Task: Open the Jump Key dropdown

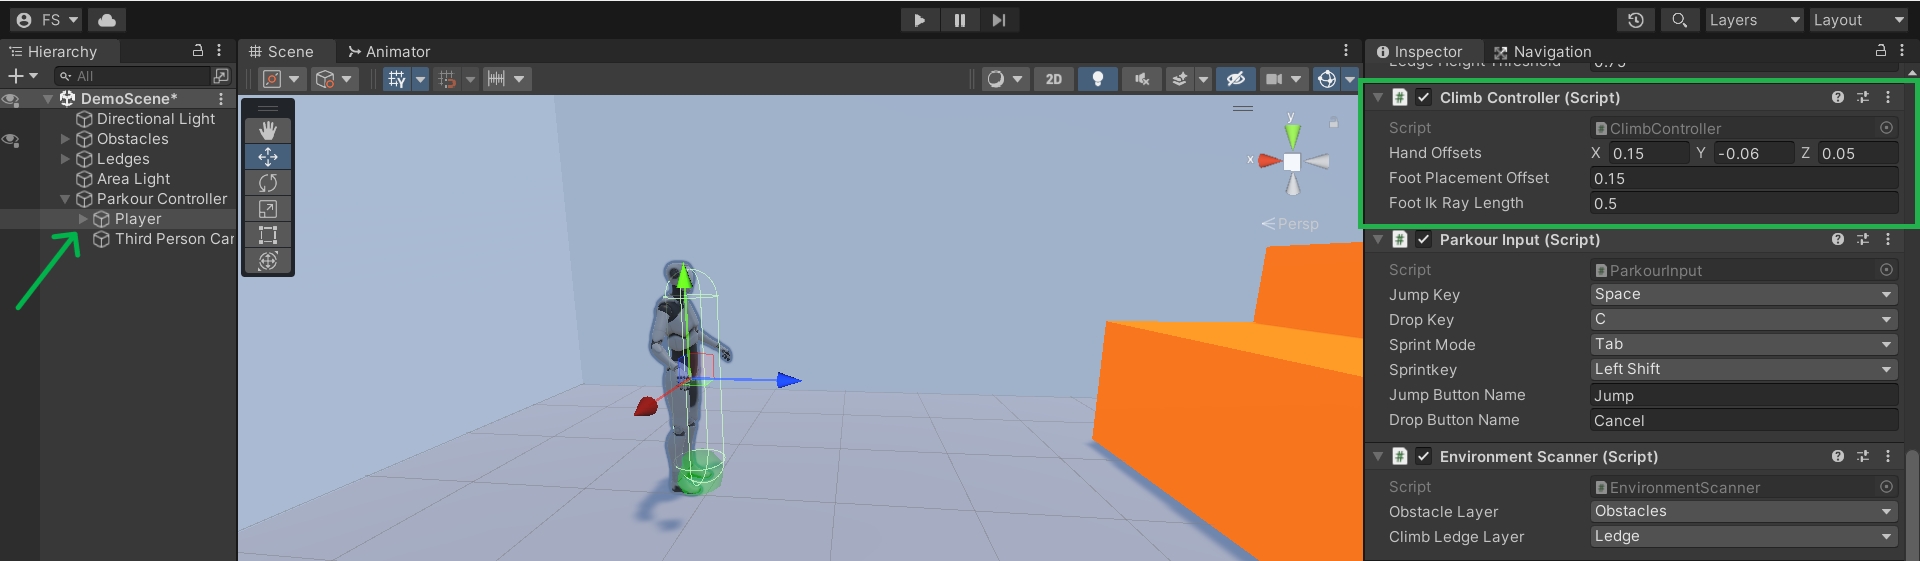Action: 1743,295
